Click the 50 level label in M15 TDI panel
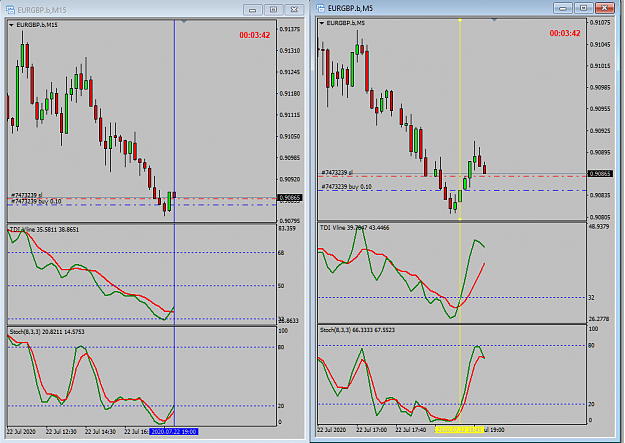 coord(281,286)
